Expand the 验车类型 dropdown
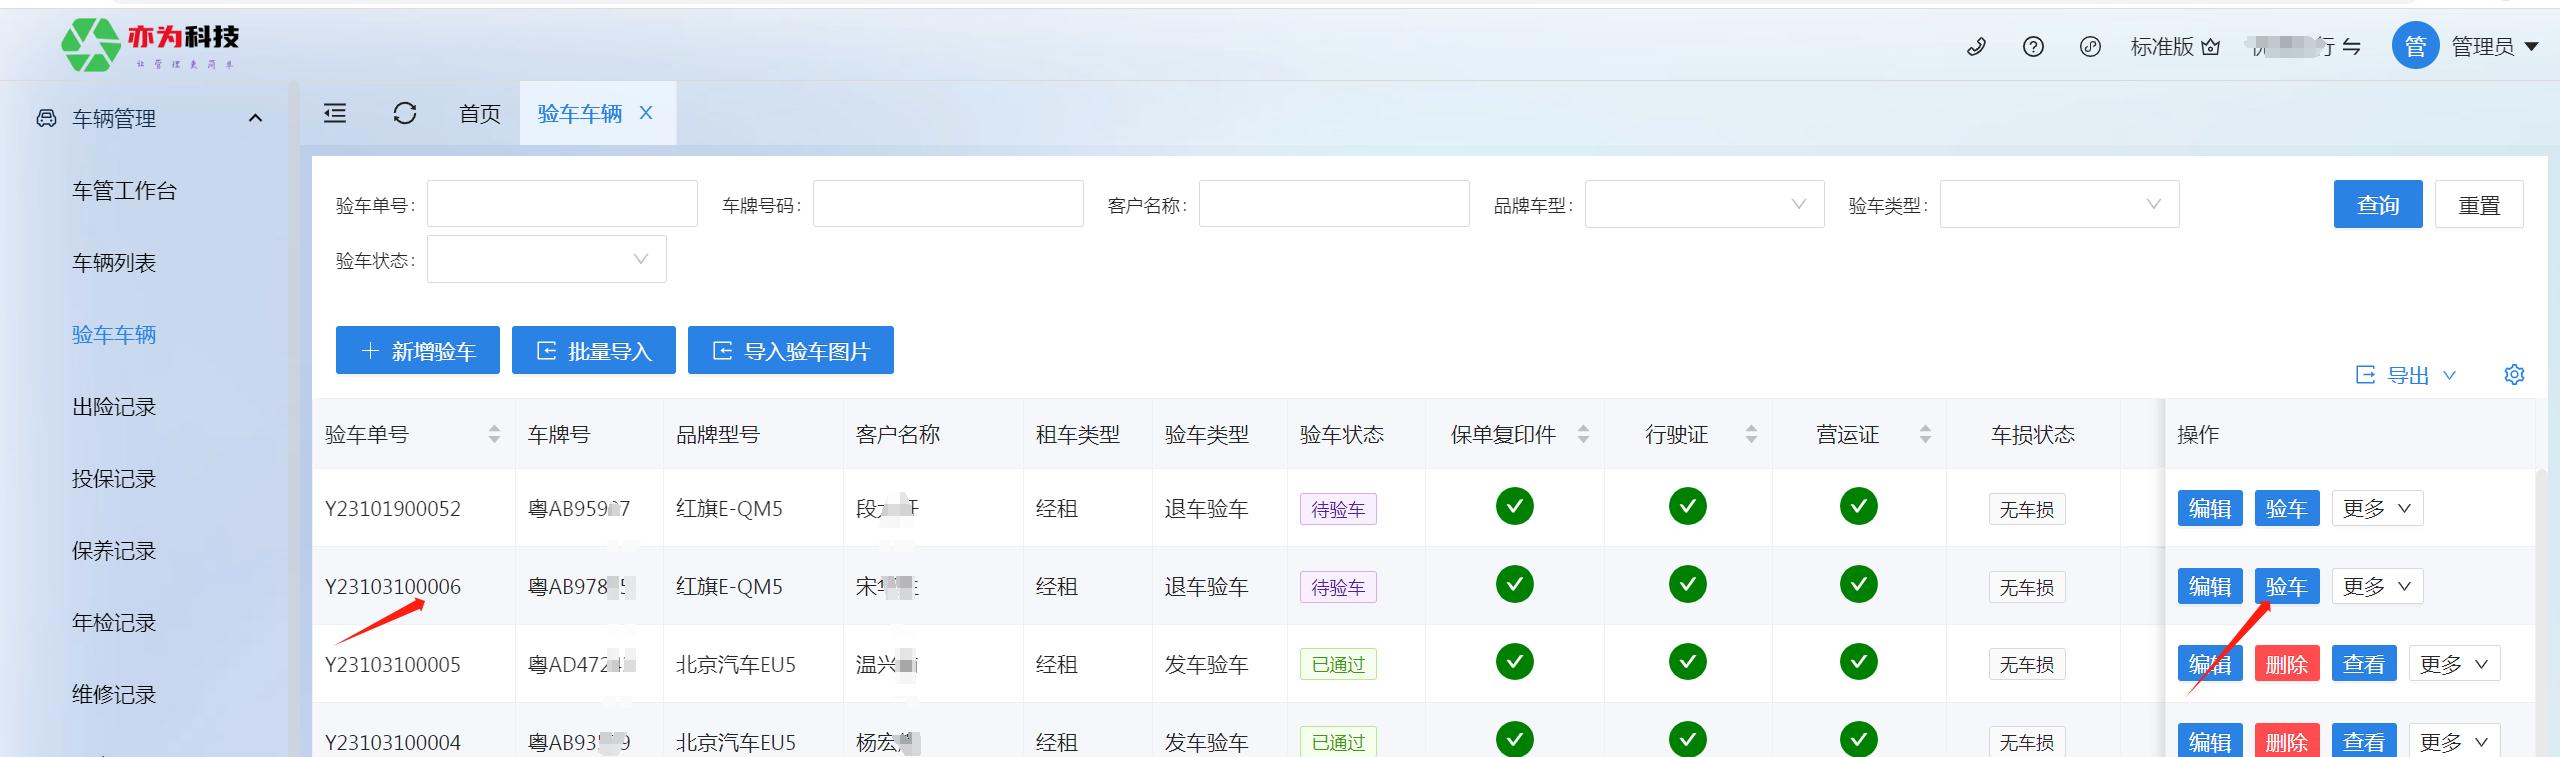 (2059, 204)
